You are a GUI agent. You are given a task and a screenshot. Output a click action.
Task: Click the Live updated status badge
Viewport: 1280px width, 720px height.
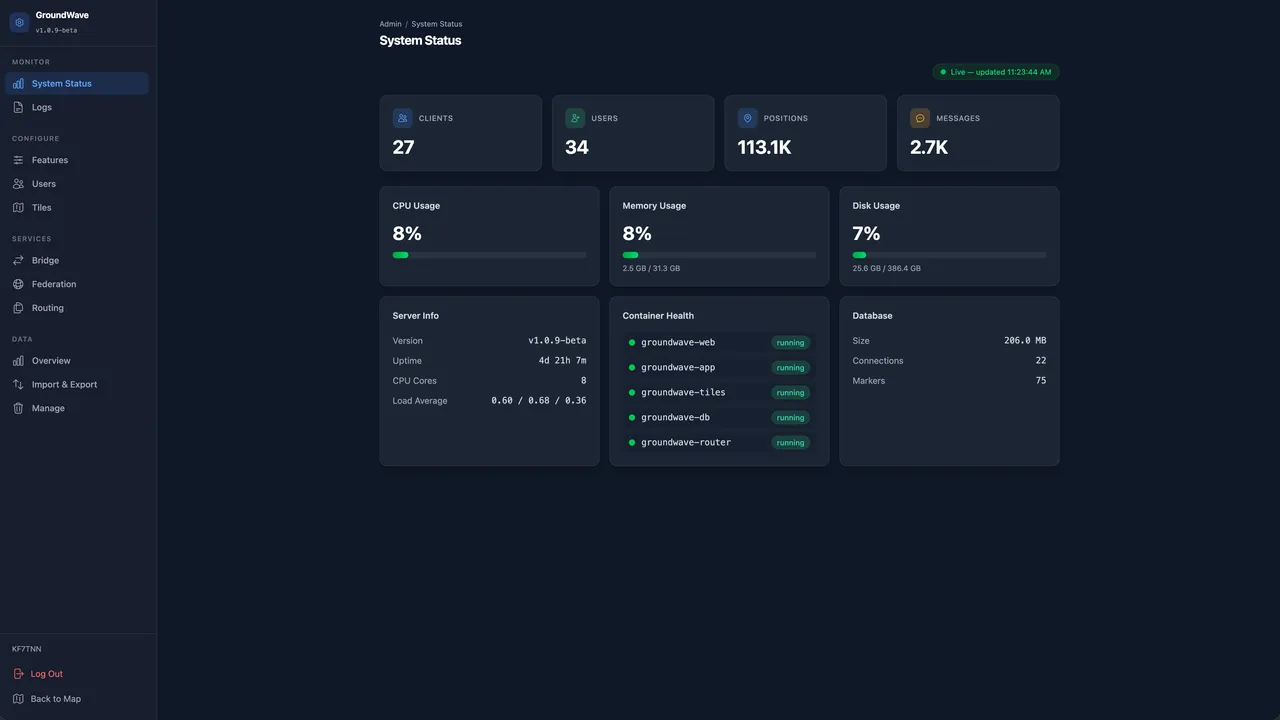pos(996,72)
